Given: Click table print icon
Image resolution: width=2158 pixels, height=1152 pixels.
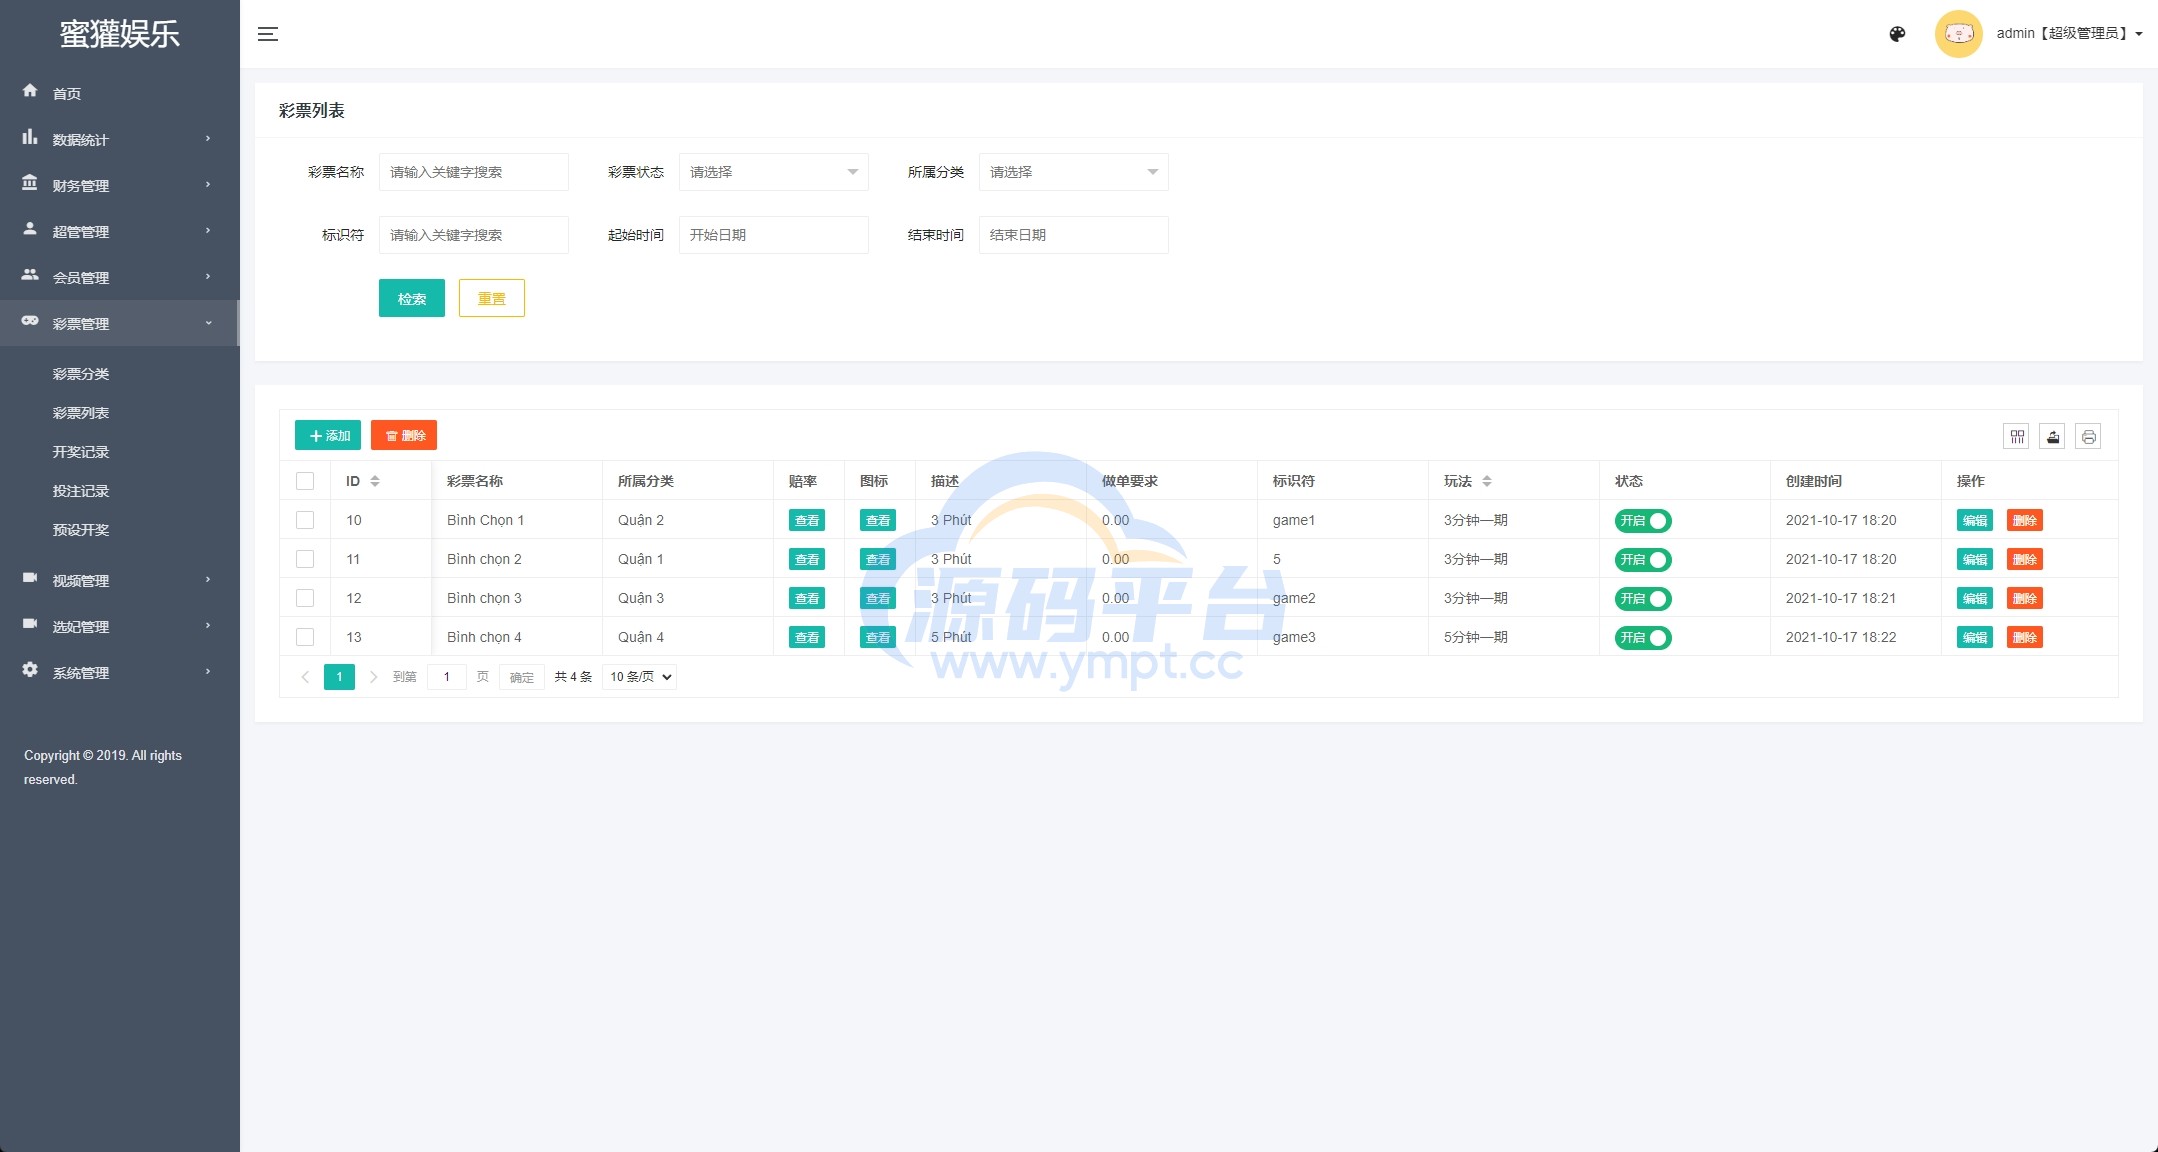Looking at the screenshot, I should tap(2088, 436).
